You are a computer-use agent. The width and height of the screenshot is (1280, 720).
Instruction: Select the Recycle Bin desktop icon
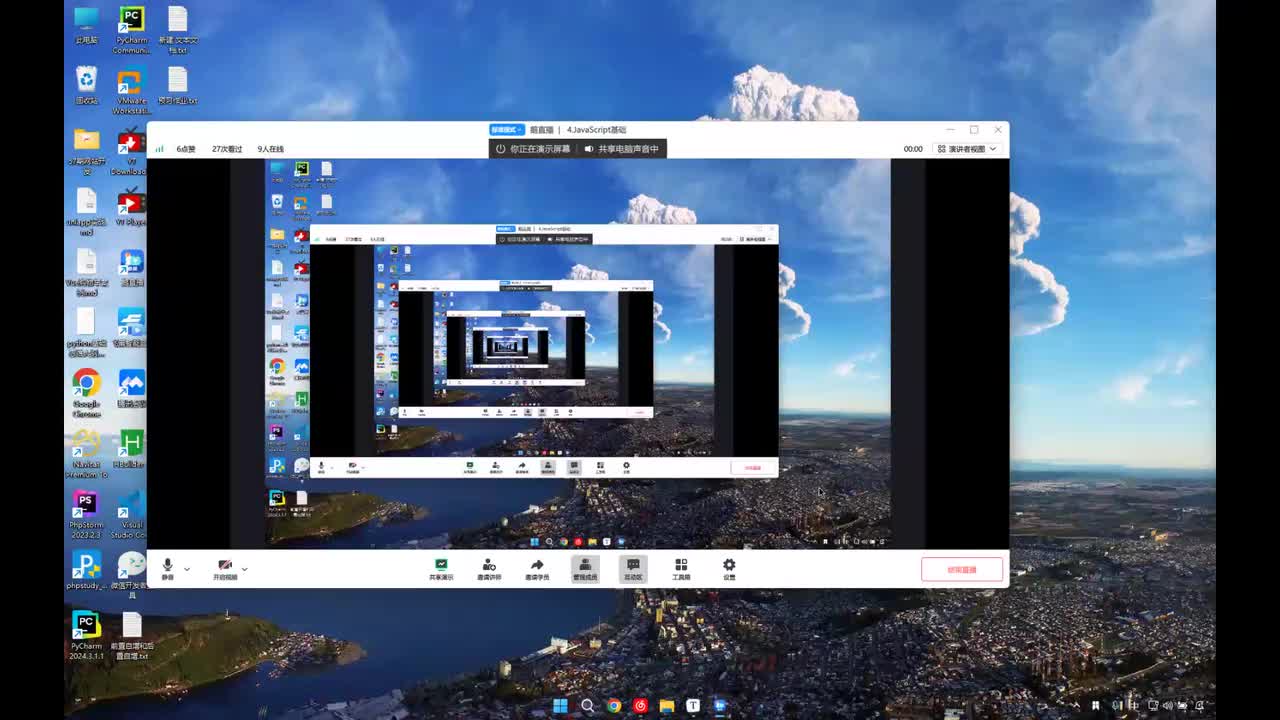point(87,85)
